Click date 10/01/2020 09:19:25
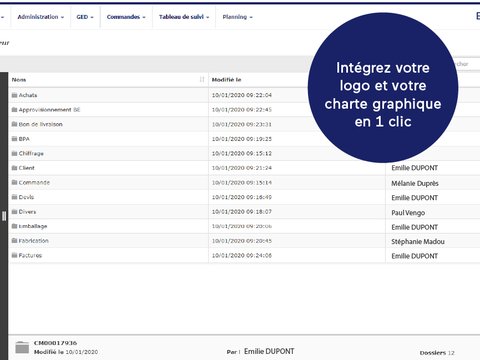480x360 pixels. pos(242,139)
